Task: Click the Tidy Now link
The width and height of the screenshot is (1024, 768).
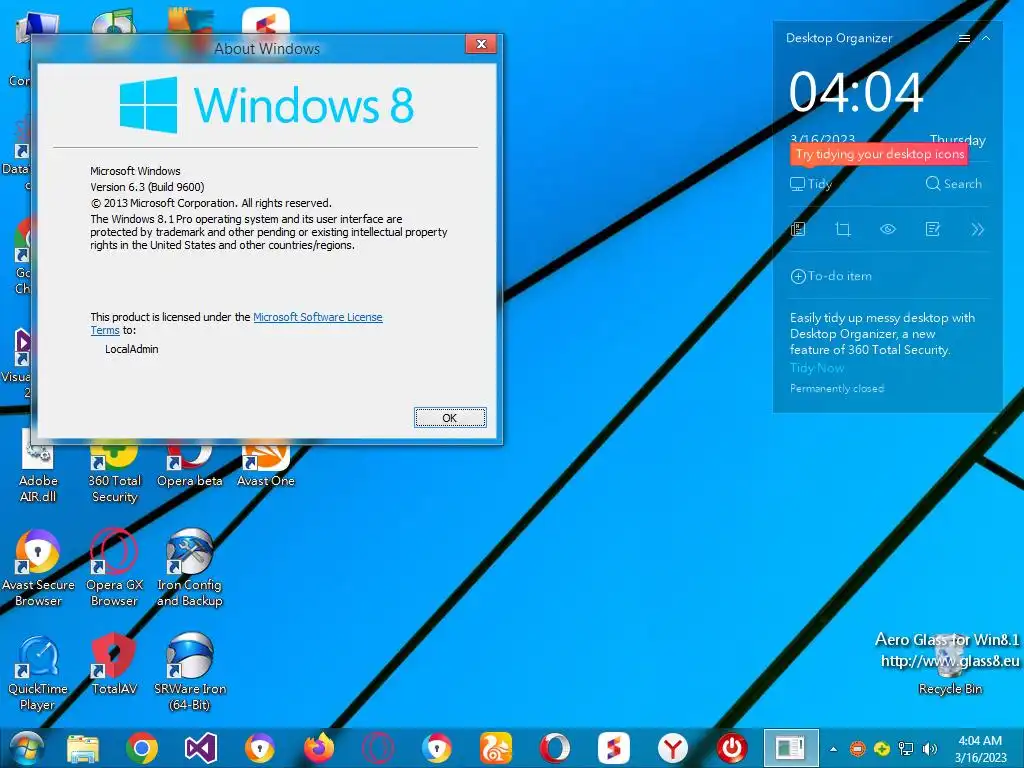Action: click(816, 368)
